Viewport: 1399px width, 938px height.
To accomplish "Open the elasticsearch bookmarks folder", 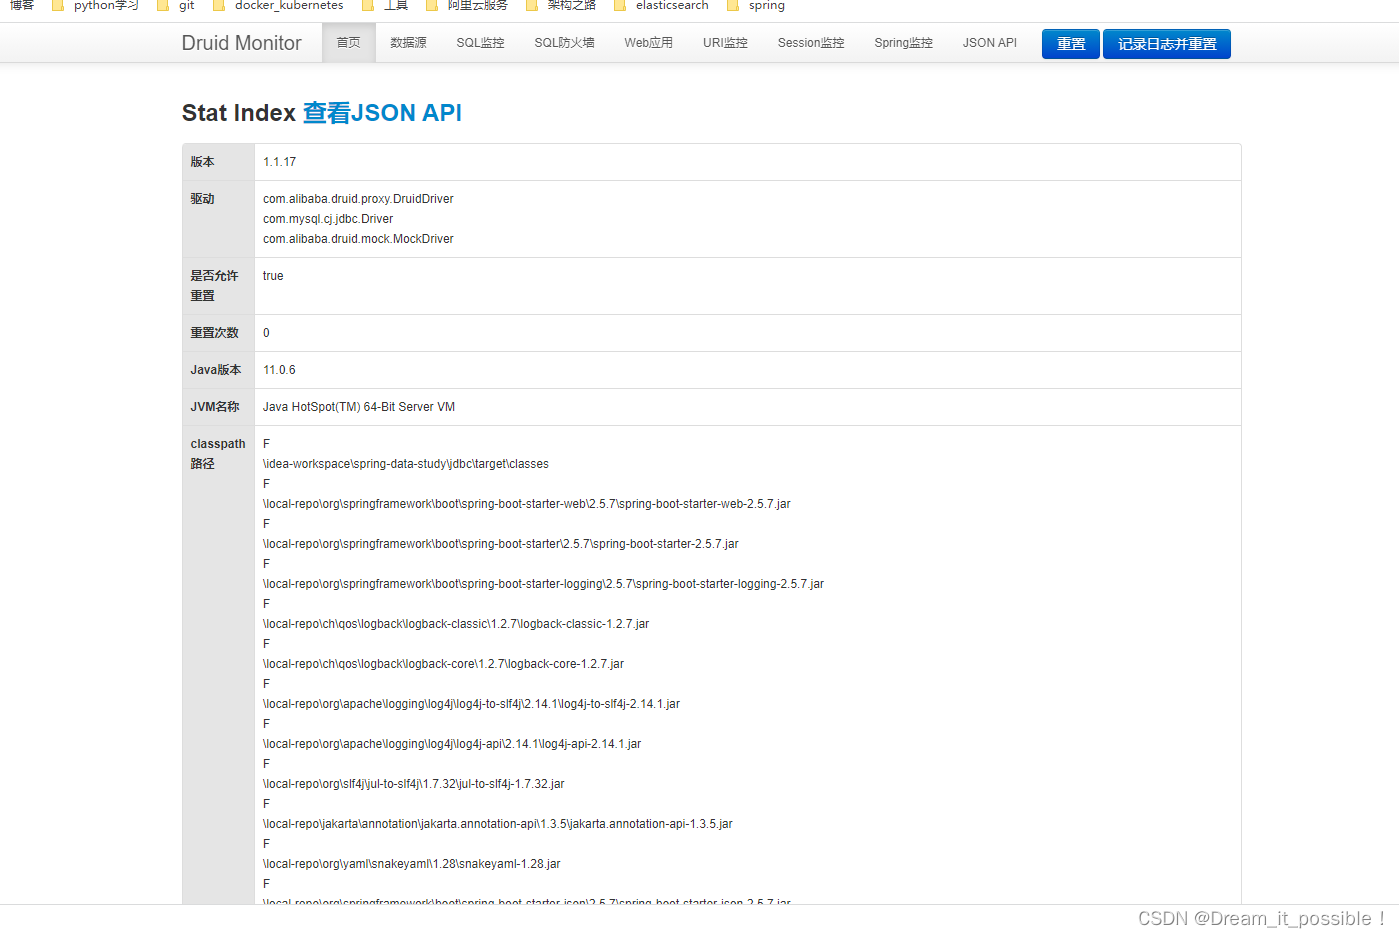I will 672,6.
